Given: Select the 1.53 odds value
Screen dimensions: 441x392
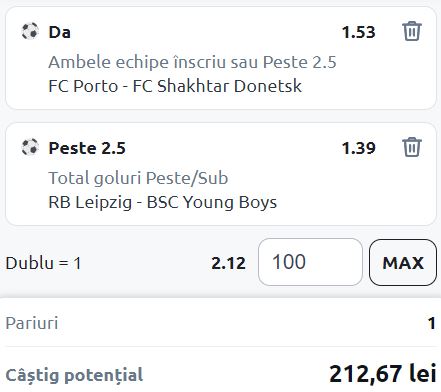Looking at the screenshot, I should tap(359, 32).
